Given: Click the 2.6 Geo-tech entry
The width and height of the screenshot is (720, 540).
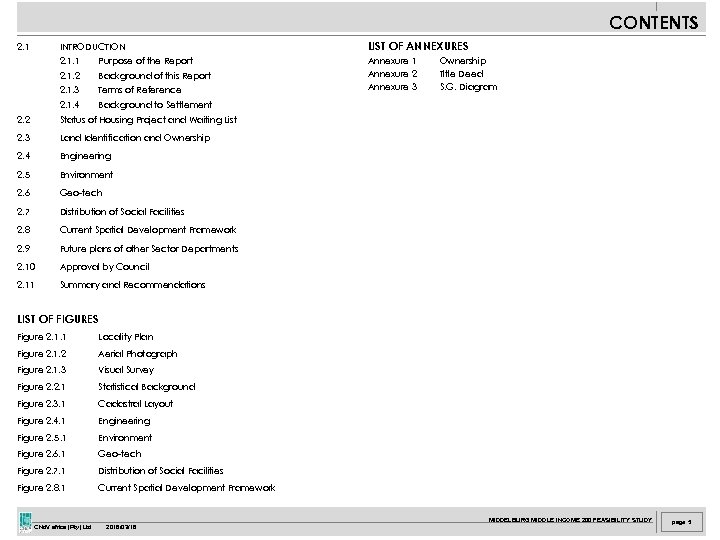Looking at the screenshot, I should click(x=60, y=193).
